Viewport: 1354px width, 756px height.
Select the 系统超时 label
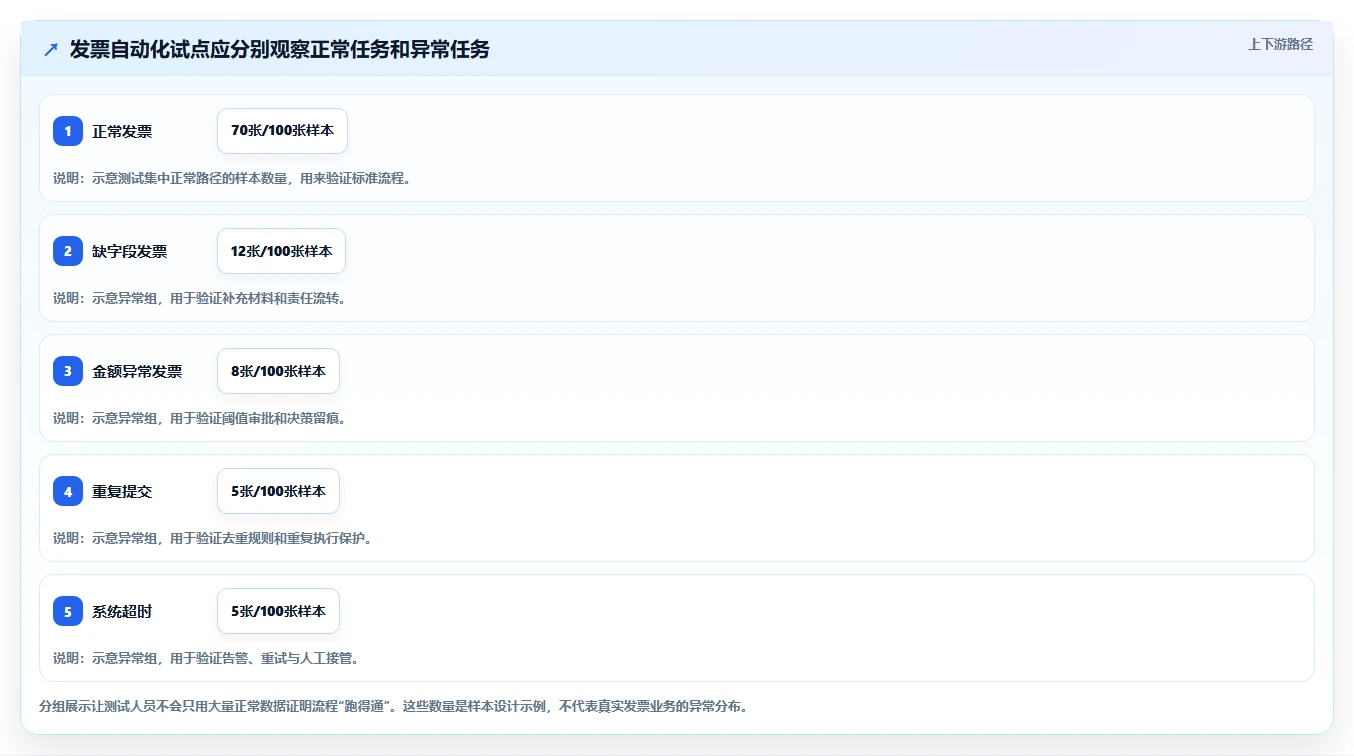[122, 611]
